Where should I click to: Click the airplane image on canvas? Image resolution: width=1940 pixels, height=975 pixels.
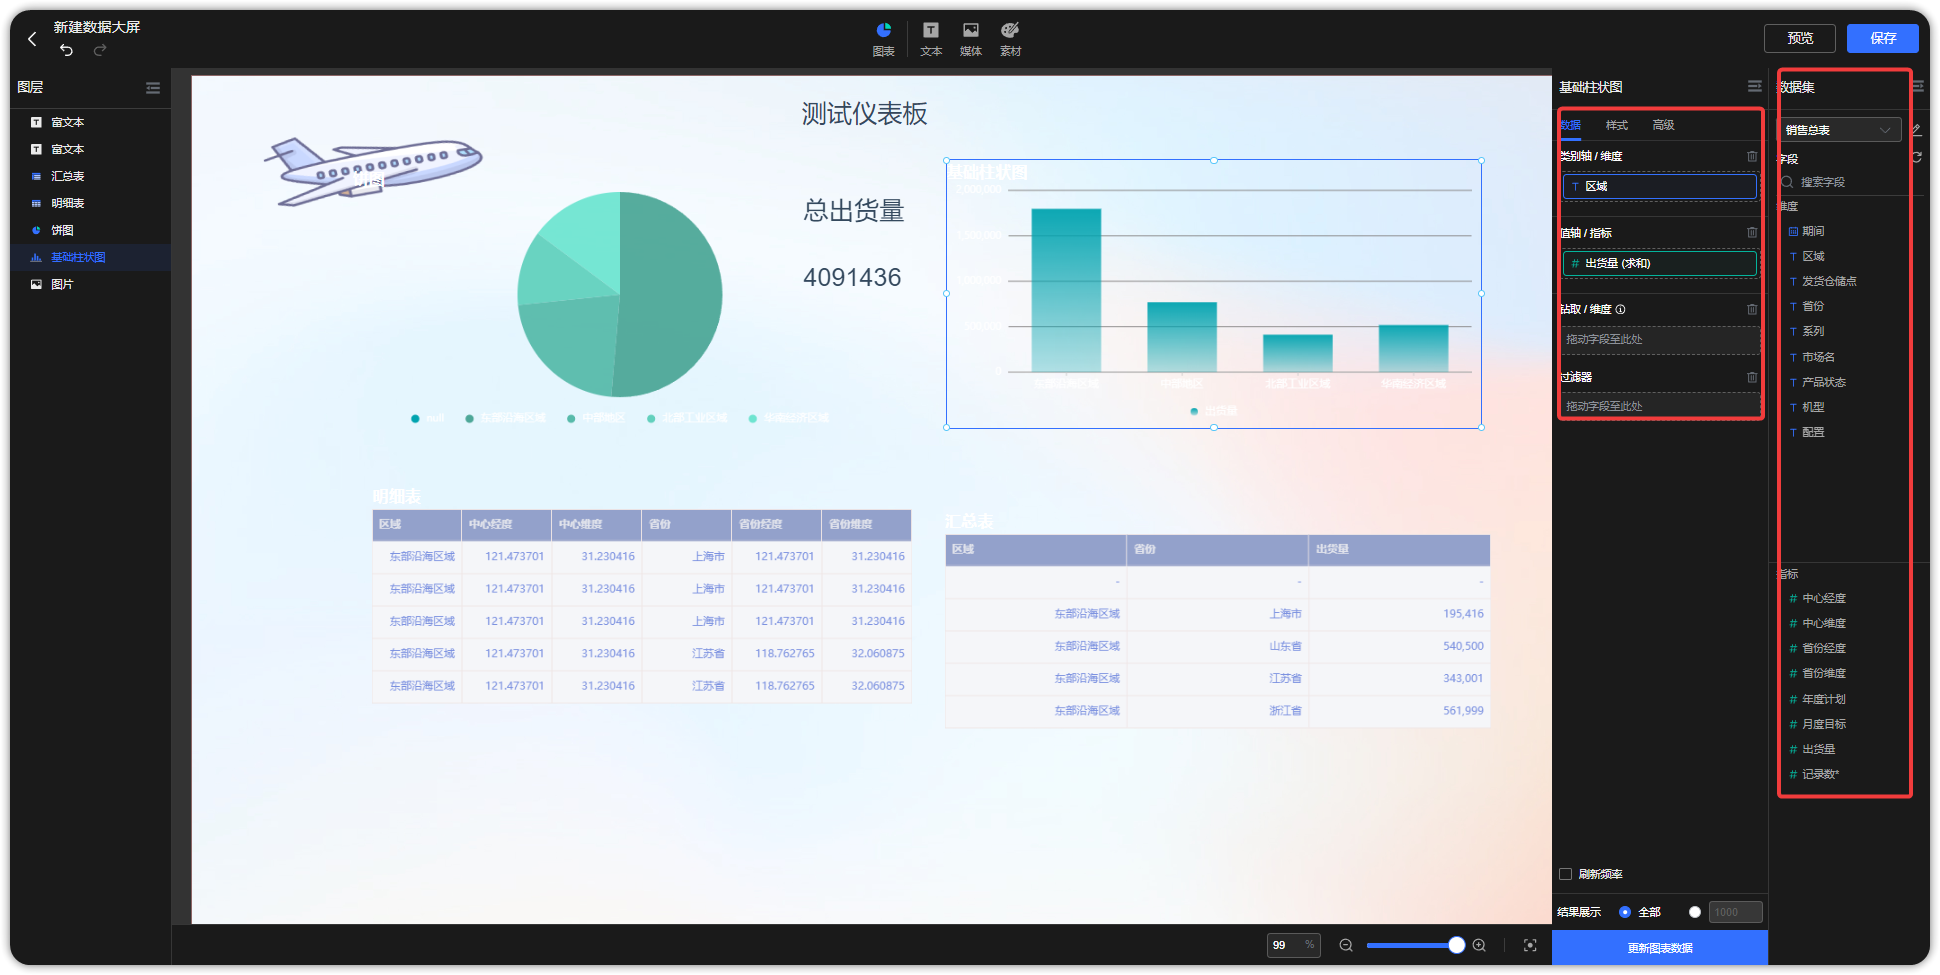click(374, 171)
